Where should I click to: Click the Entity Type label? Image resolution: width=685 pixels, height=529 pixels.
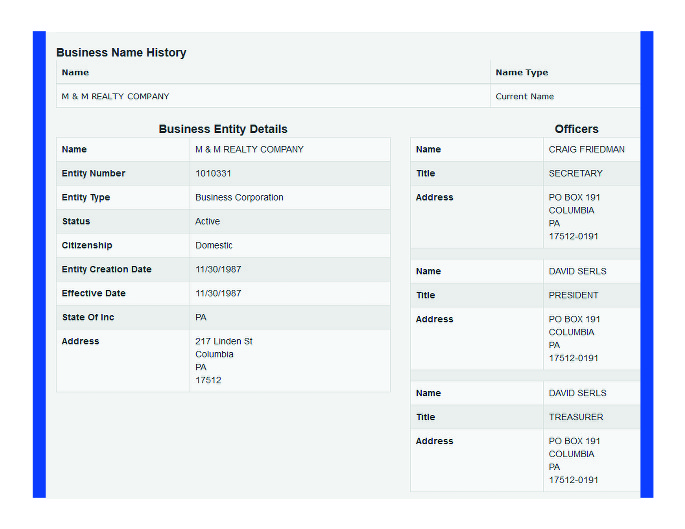(x=86, y=198)
